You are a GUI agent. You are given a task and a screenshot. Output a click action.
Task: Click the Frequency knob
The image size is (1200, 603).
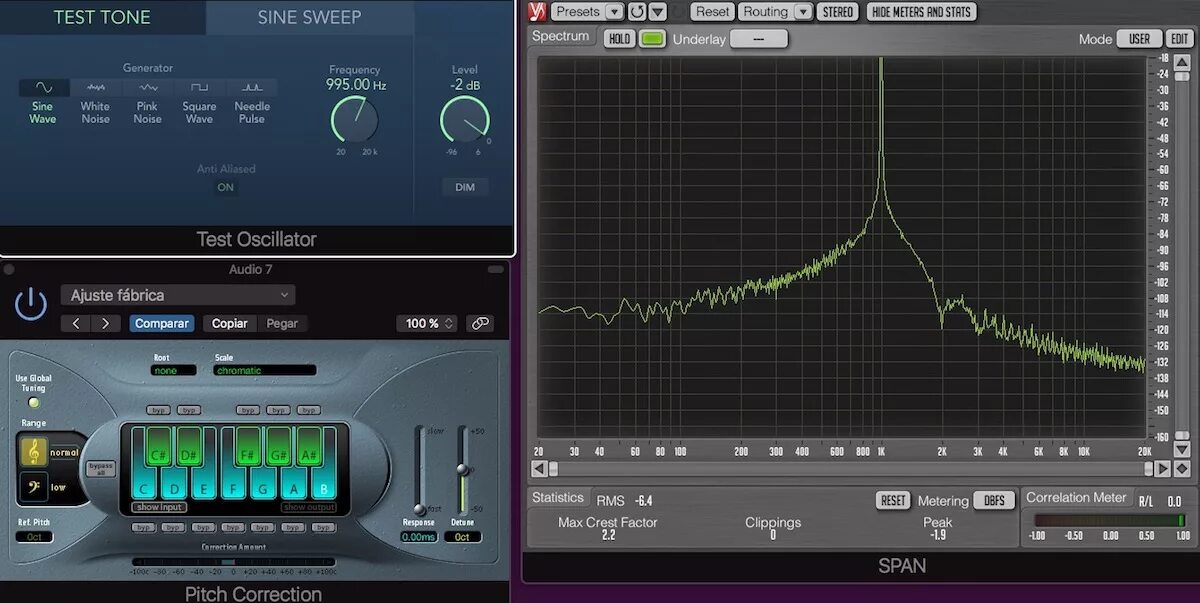tap(354, 120)
